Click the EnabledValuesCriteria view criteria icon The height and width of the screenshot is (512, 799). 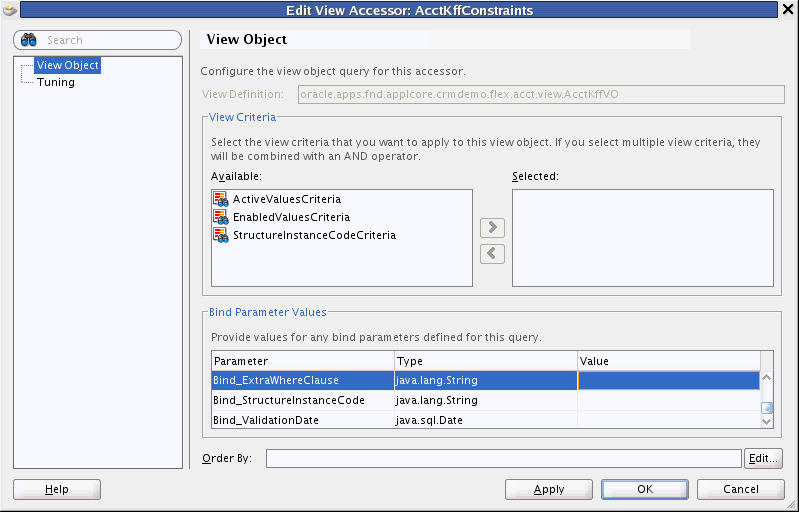tap(221, 217)
